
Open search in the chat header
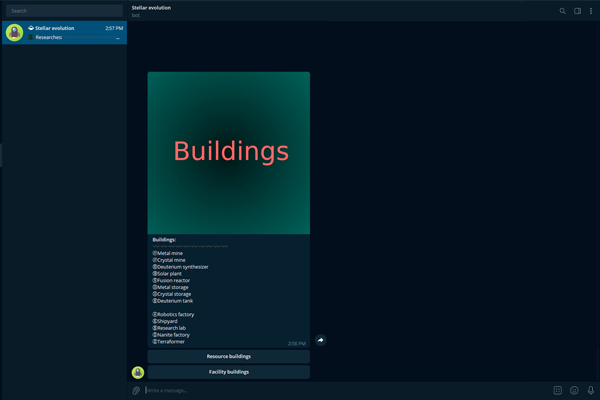point(562,11)
